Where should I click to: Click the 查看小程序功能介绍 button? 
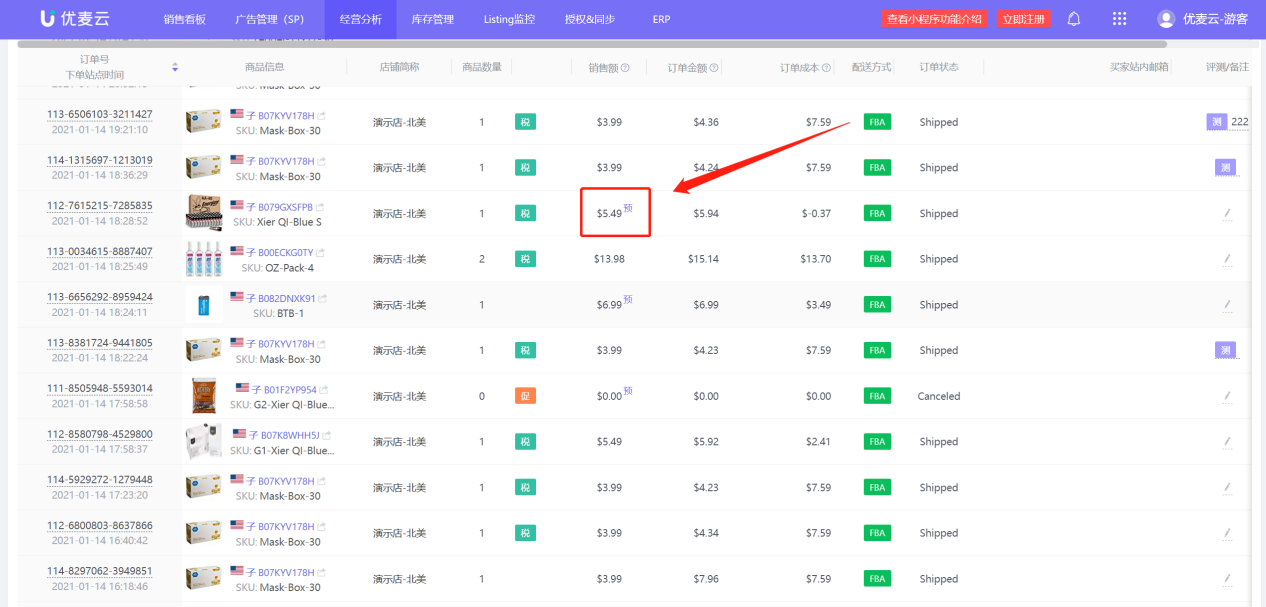tap(935, 19)
